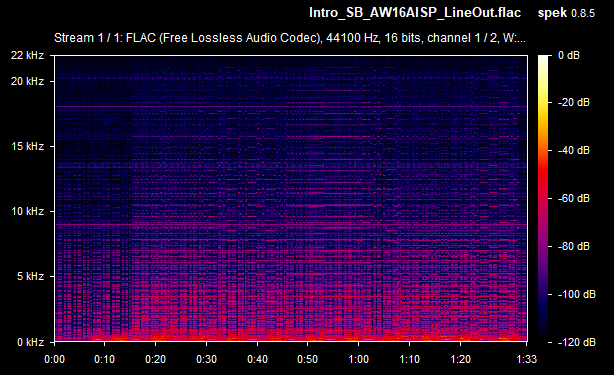Image resolution: width=614 pixels, height=375 pixels.
Task: Click the 5 kHz frequency axis label
Action: click(x=30, y=276)
